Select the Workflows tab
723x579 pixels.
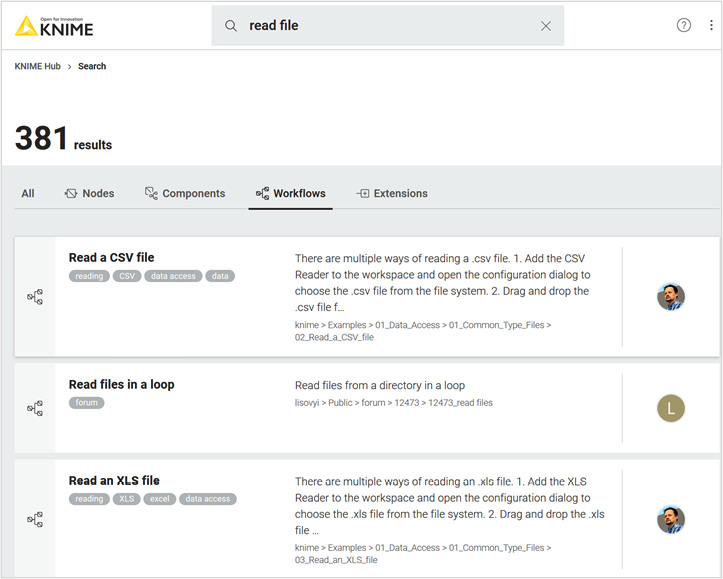[x=290, y=194]
